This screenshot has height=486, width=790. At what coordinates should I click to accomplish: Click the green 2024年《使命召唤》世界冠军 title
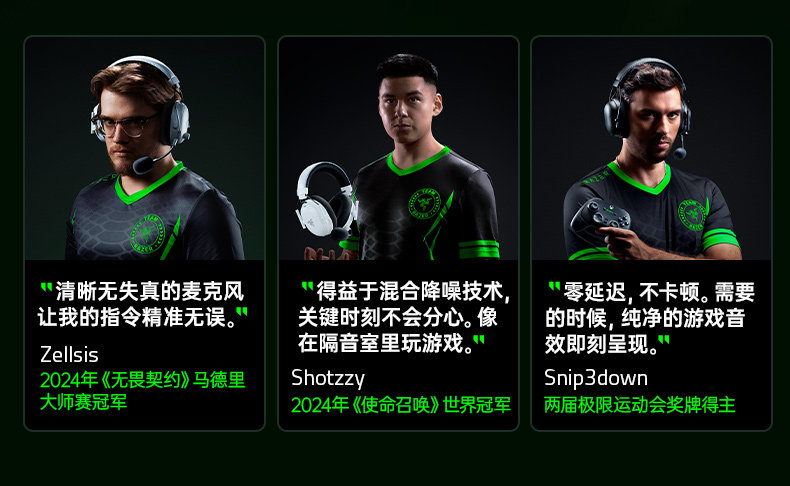coord(401,405)
